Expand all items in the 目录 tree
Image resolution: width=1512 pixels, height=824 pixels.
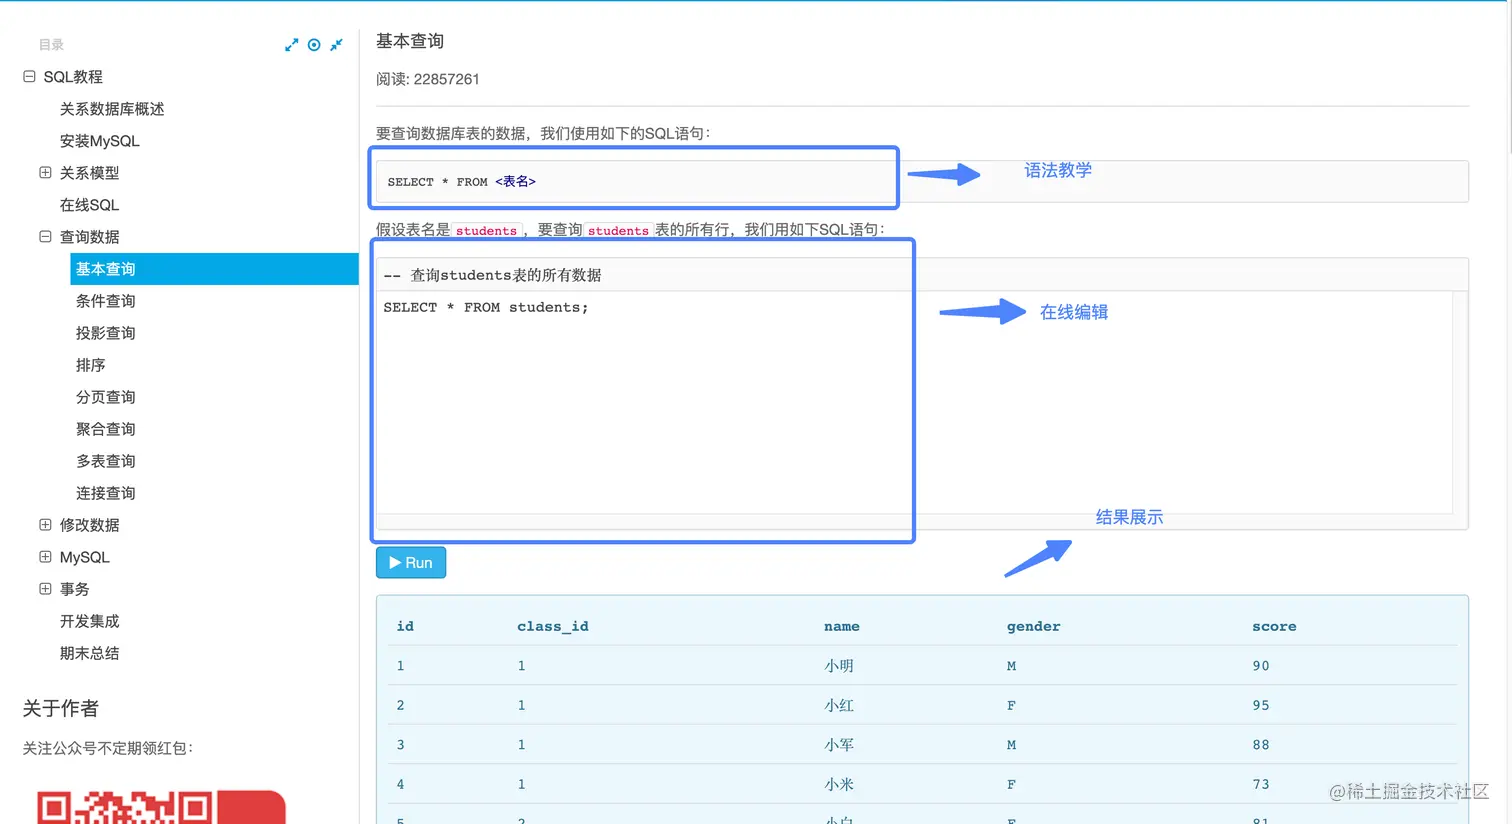(291, 45)
